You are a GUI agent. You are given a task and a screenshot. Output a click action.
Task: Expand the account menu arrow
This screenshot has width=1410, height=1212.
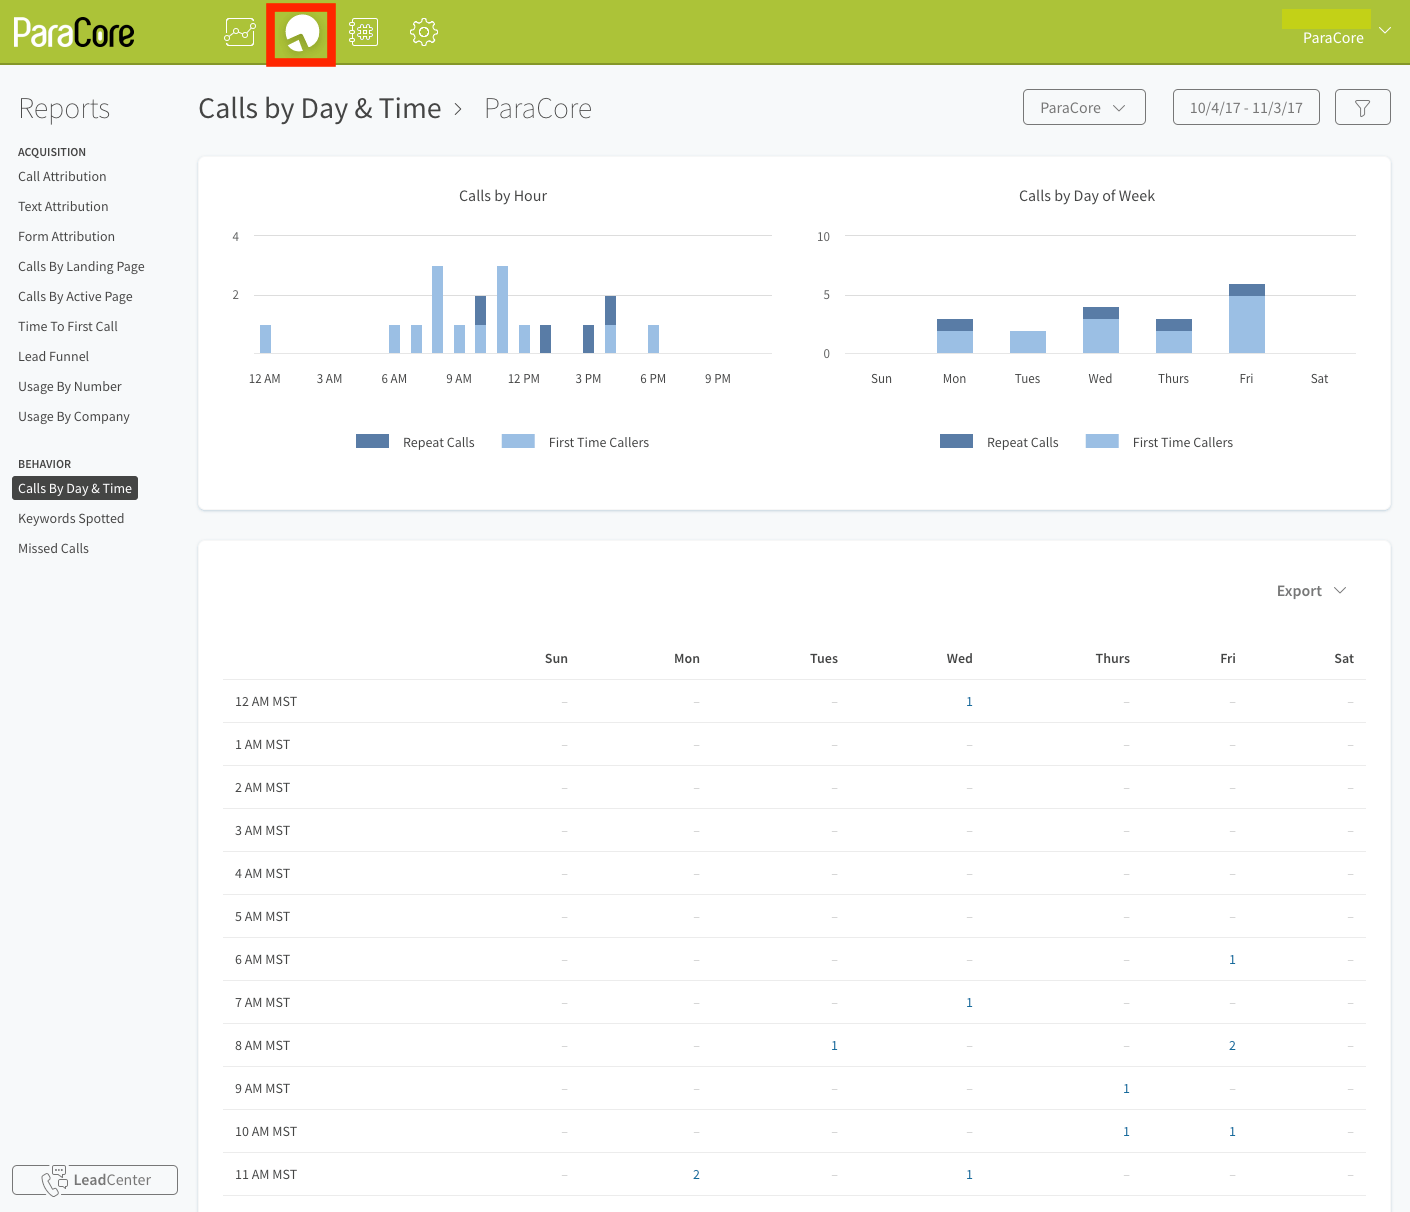pyautogui.click(x=1385, y=30)
